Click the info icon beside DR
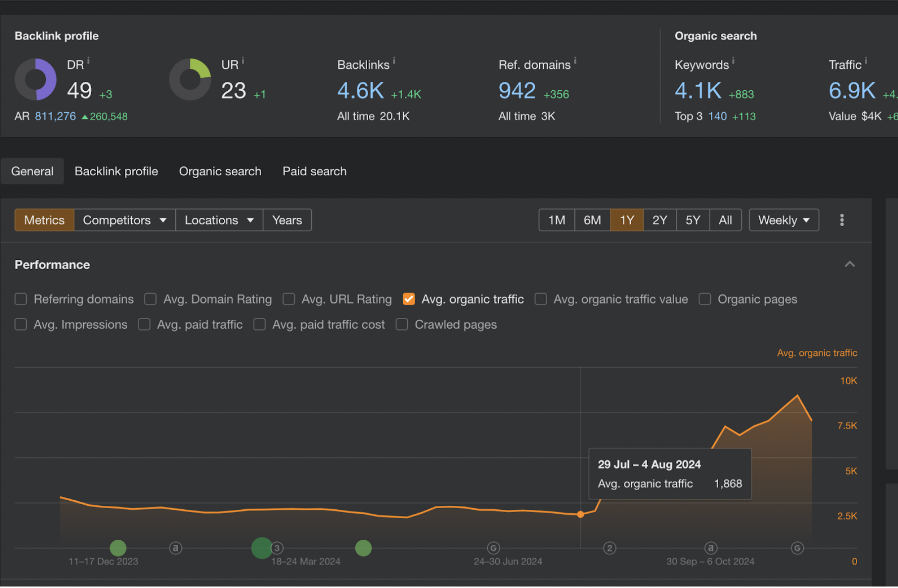The width and height of the screenshot is (898, 588). click(88, 62)
